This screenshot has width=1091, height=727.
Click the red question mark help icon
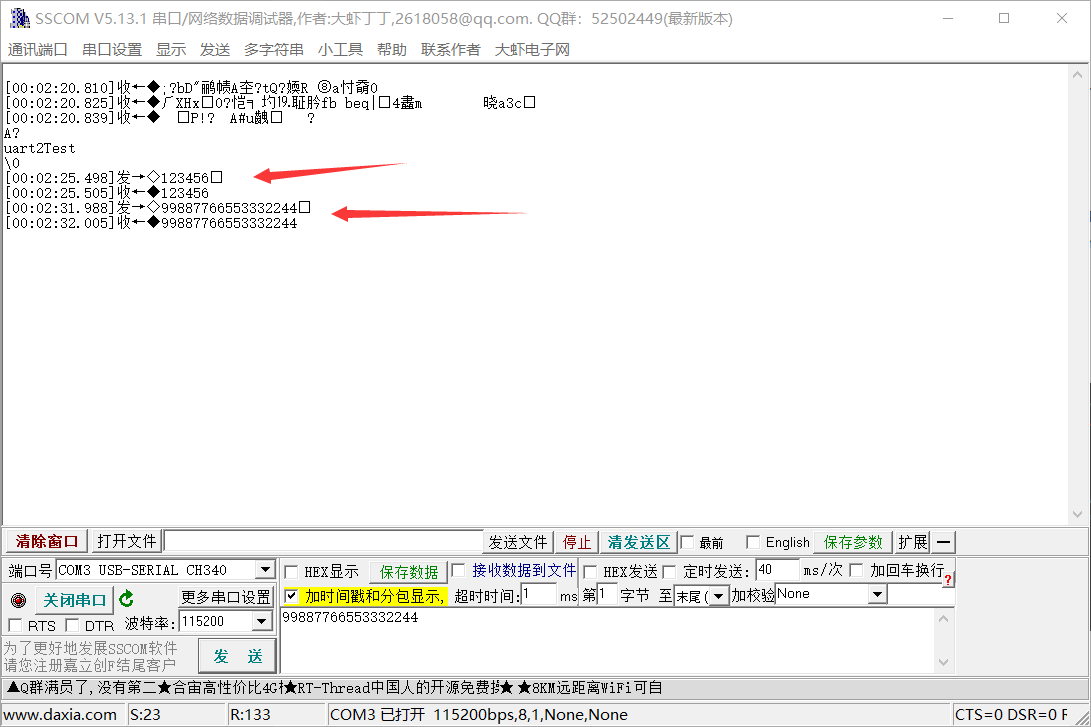[x=948, y=579]
